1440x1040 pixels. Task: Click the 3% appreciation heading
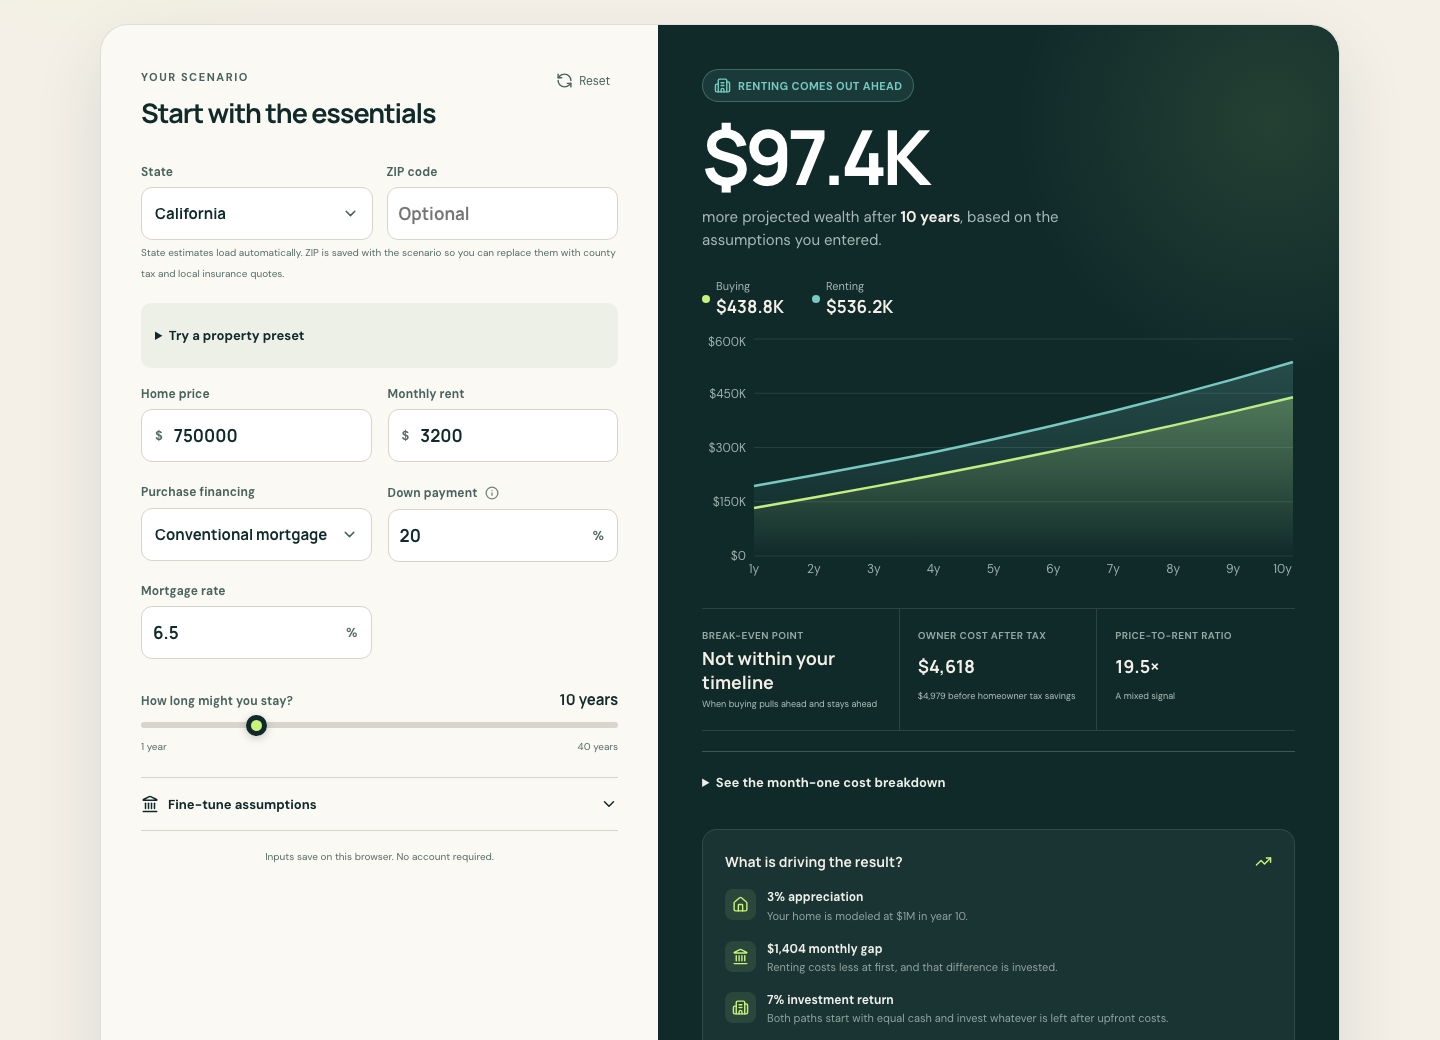pos(815,897)
